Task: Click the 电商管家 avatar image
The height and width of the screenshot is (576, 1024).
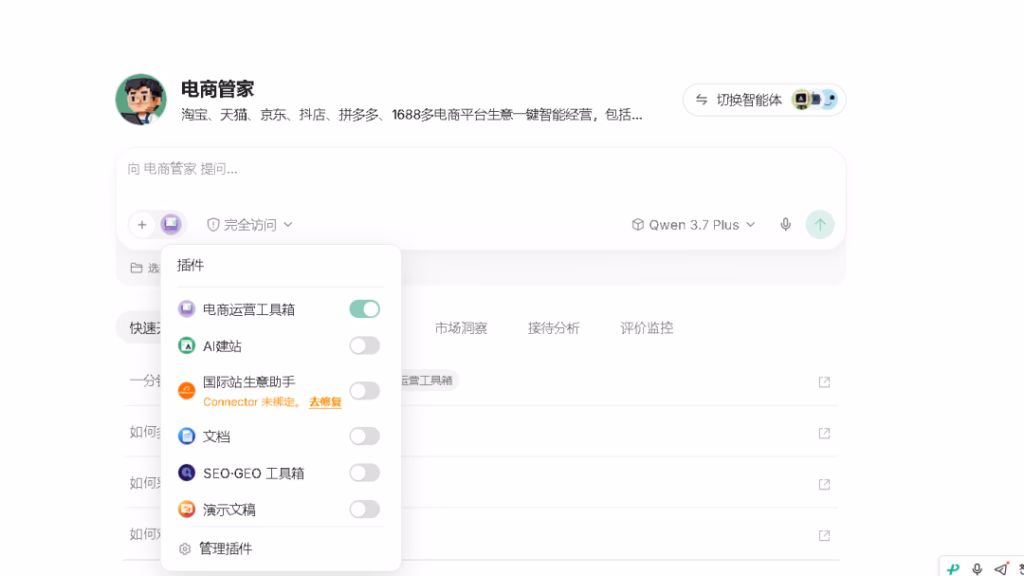Action: coord(141,99)
